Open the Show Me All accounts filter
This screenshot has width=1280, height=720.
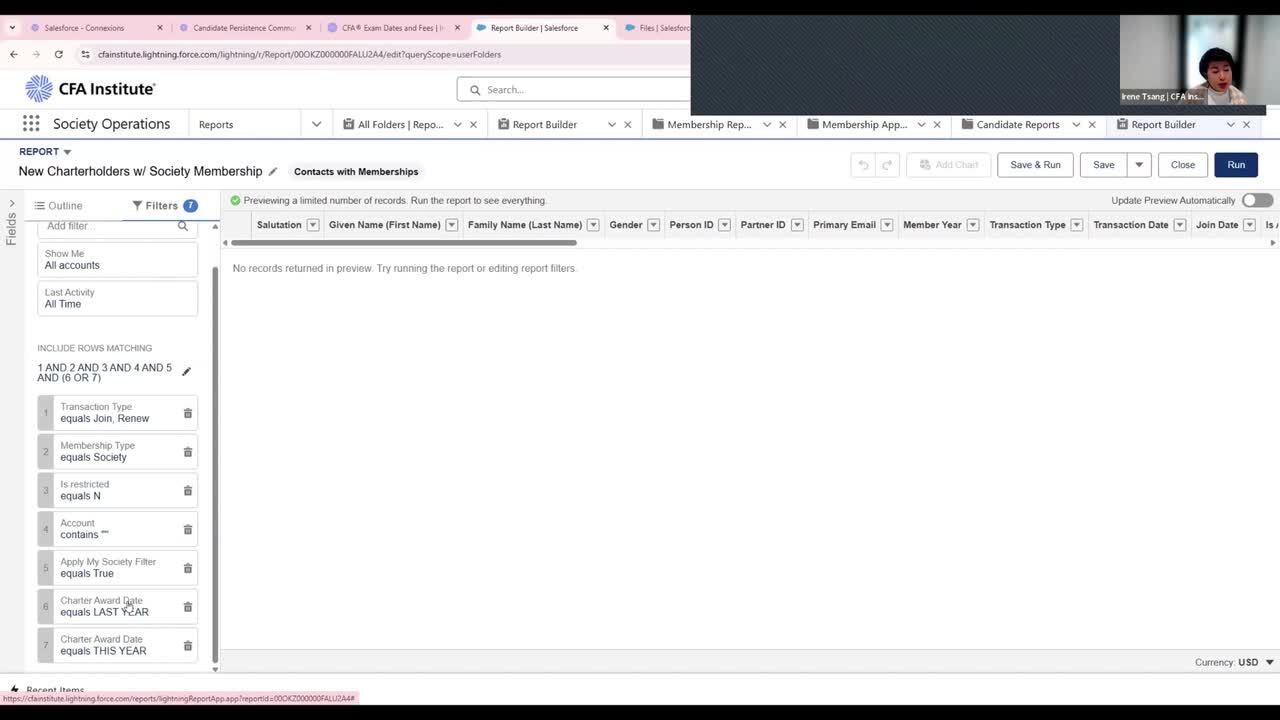click(x=117, y=260)
